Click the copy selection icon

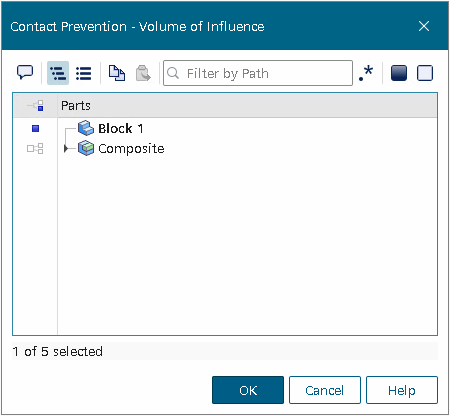117,73
